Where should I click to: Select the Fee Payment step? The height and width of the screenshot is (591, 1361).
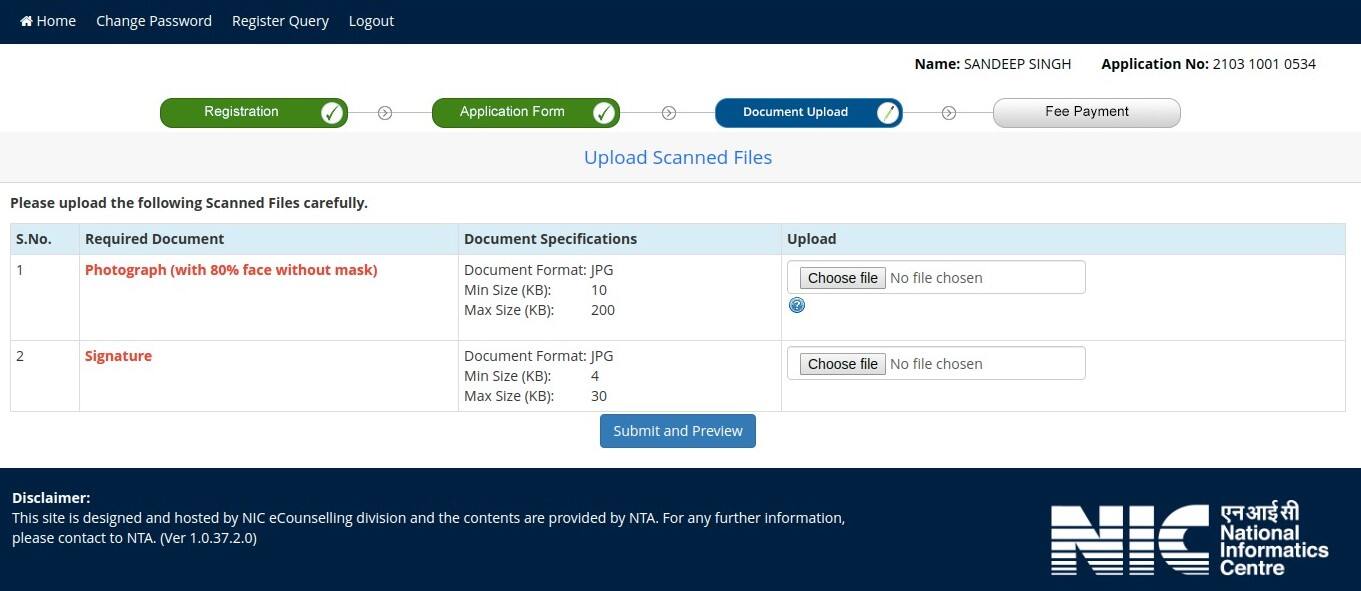pos(1086,112)
